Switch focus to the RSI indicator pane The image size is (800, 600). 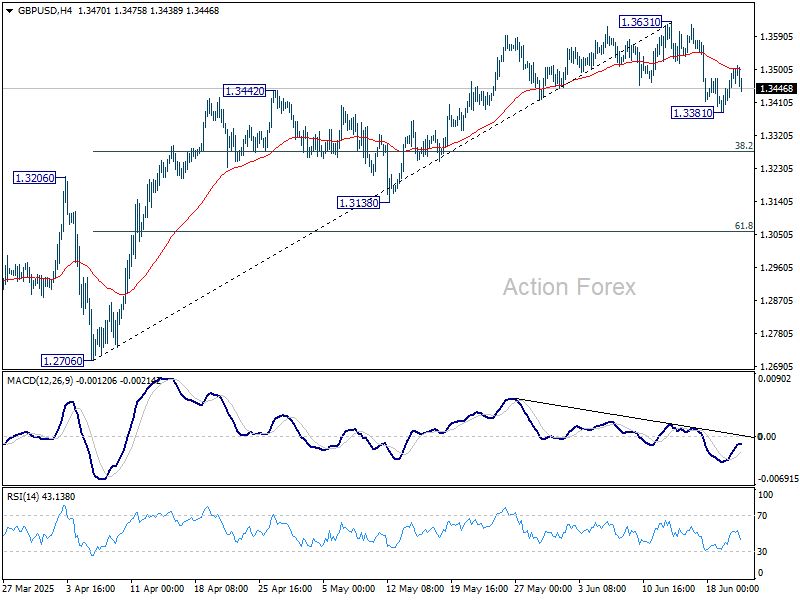[x=400, y=535]
